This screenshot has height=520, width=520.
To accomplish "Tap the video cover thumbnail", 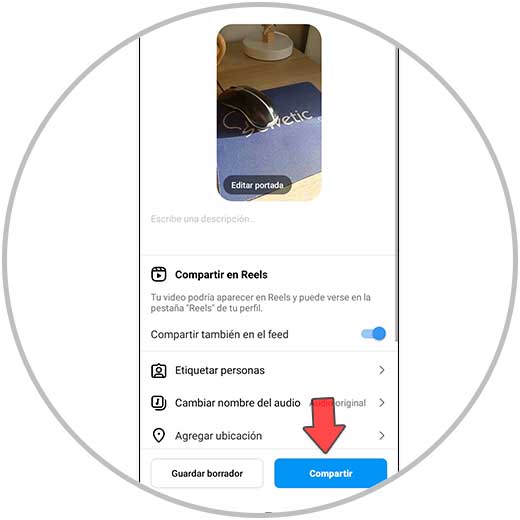I will (269, 112).
